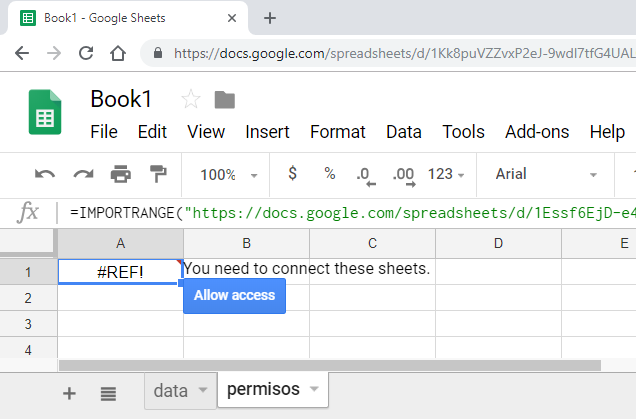The width and height of the screenshot is (636, 419).
Task: Format as currency with the dollar sign
Action: click(292, 174)
